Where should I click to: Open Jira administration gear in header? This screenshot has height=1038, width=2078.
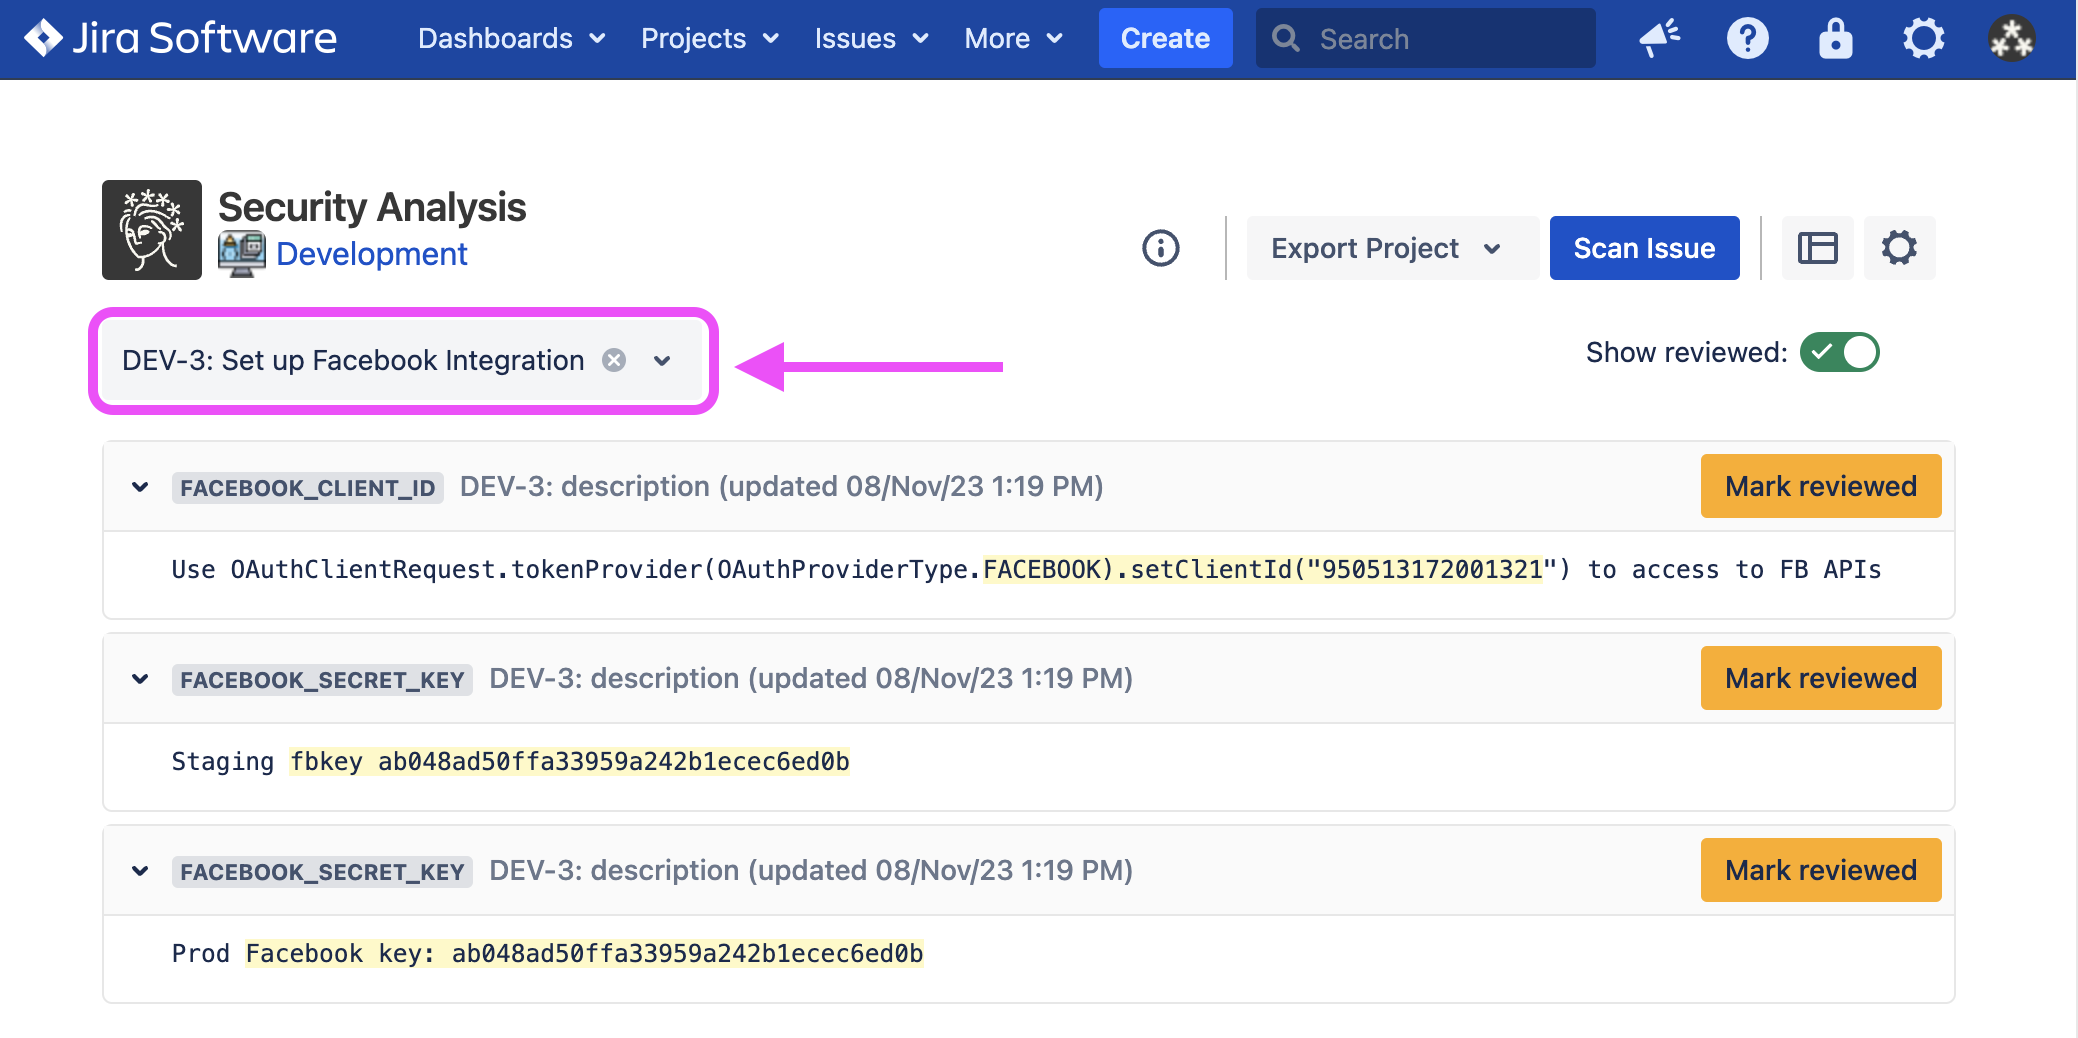pyautogui.click(x=1923, y=39)
